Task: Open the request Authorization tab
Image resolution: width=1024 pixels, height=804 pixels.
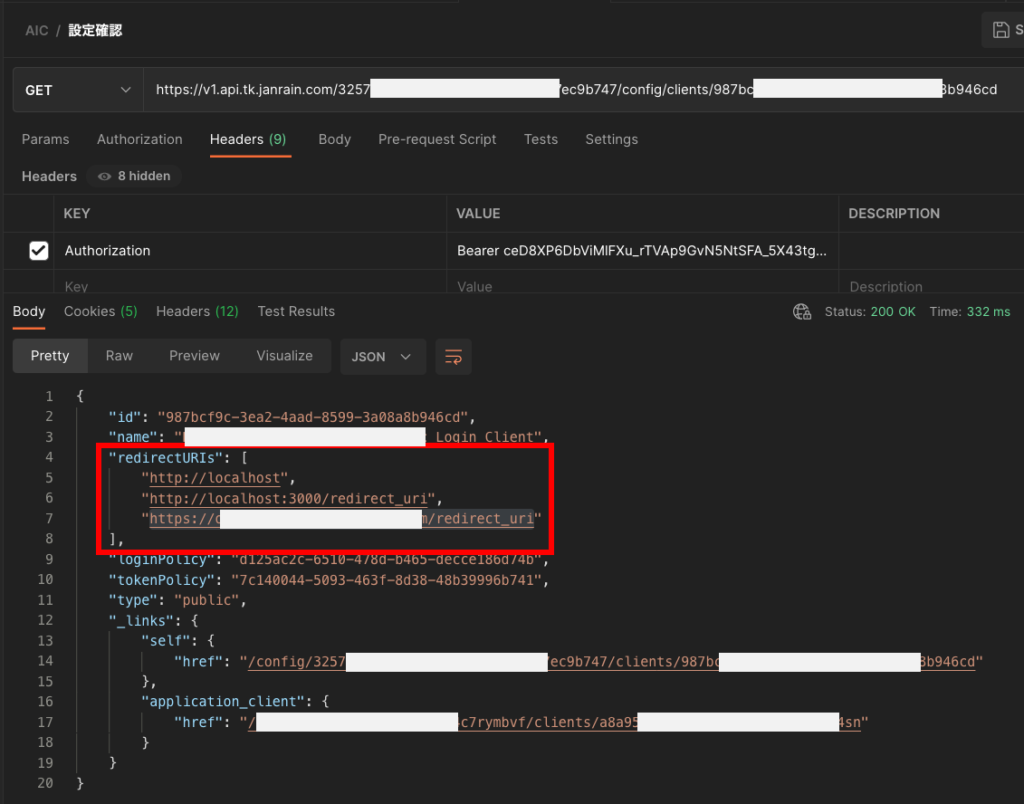Action: [x=139, y=139]
